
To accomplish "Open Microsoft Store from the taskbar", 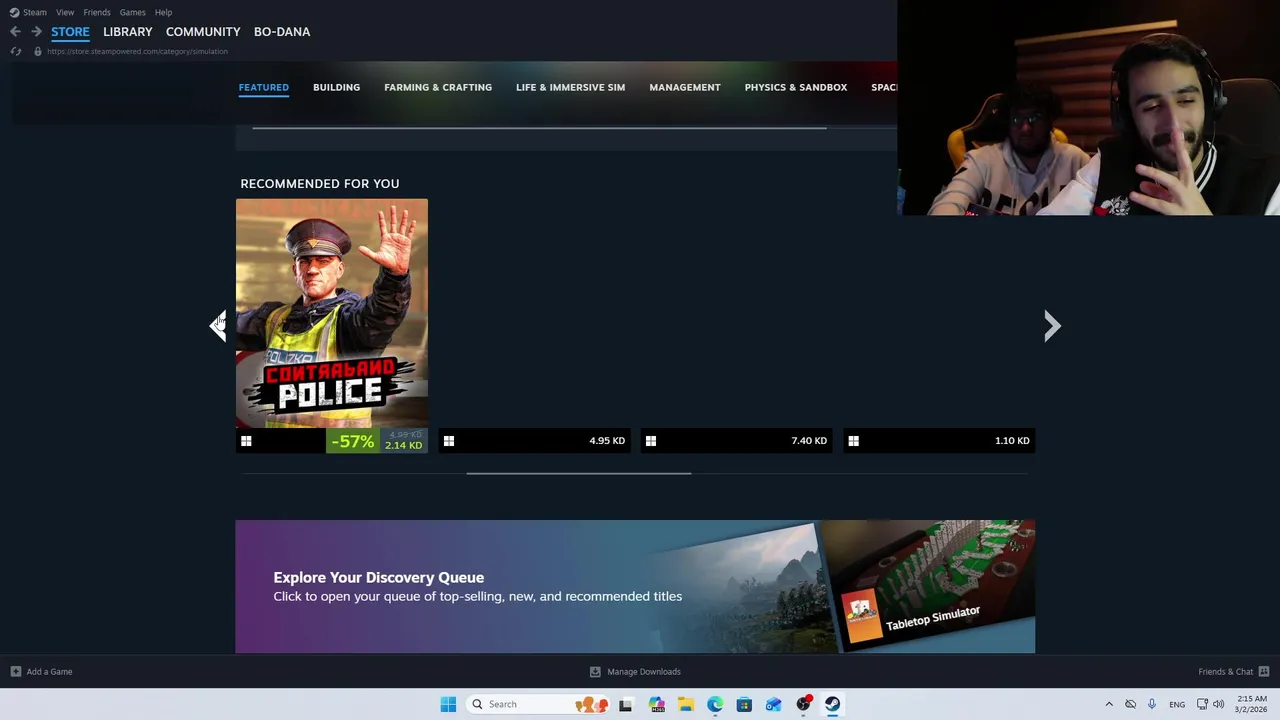I will pos(744,704).
